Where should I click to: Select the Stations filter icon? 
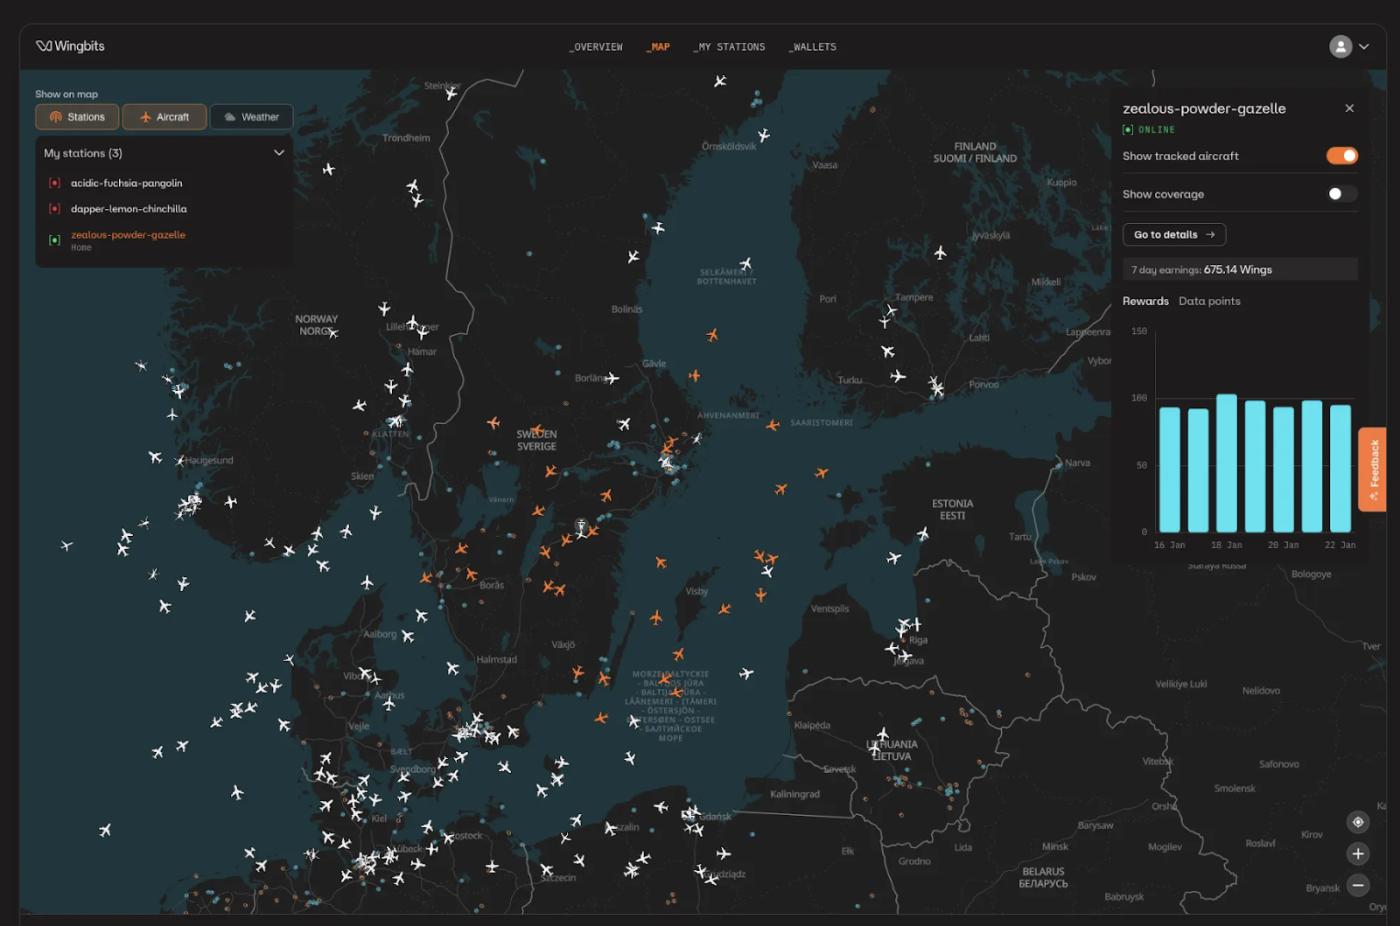pyautogui.click(x=58, y=116)
